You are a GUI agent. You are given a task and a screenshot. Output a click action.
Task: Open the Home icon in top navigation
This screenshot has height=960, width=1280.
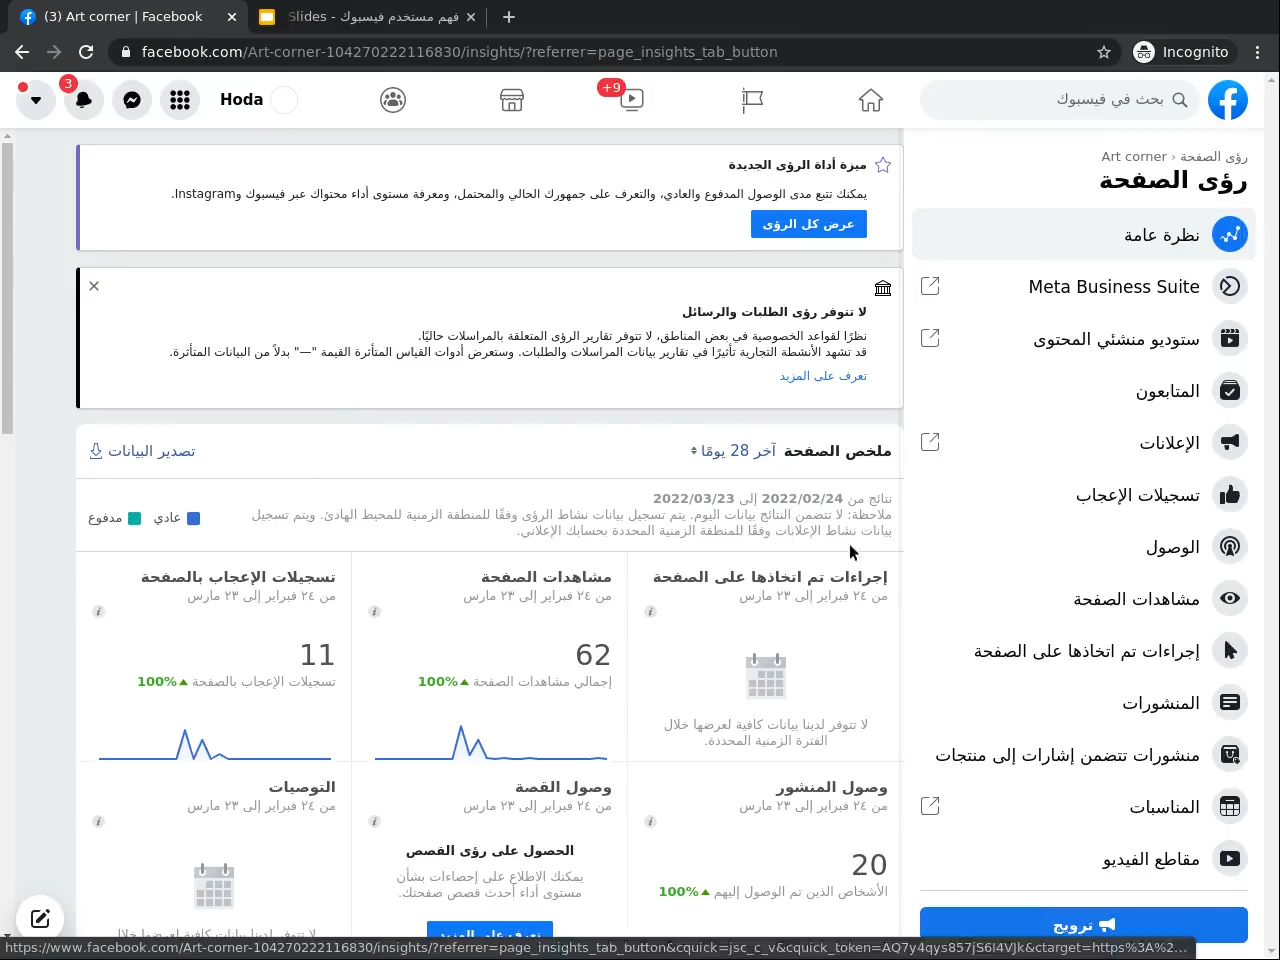pos(871,100)
